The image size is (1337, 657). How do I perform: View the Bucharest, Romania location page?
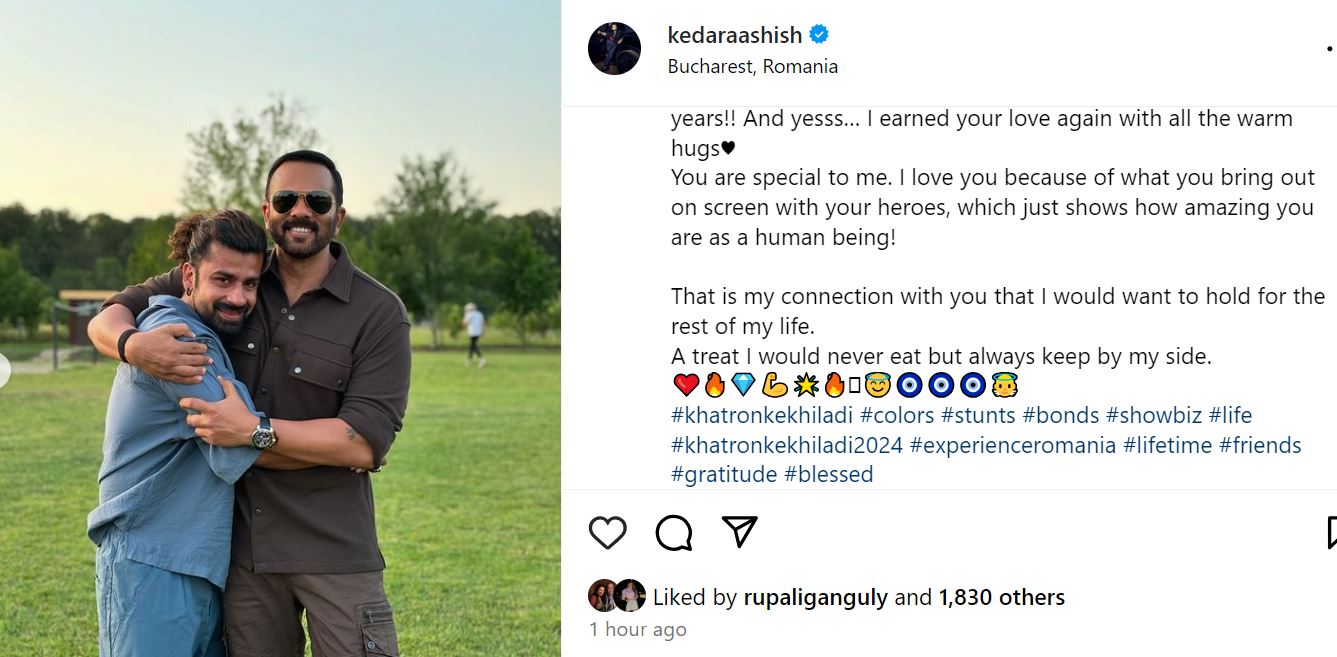752,67
